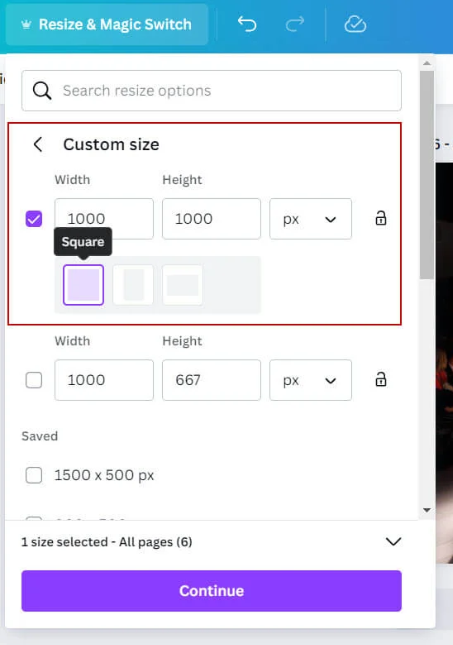Check the 1000 x 667 size checkbox
The image size is (453, 645).
[34, 380]
